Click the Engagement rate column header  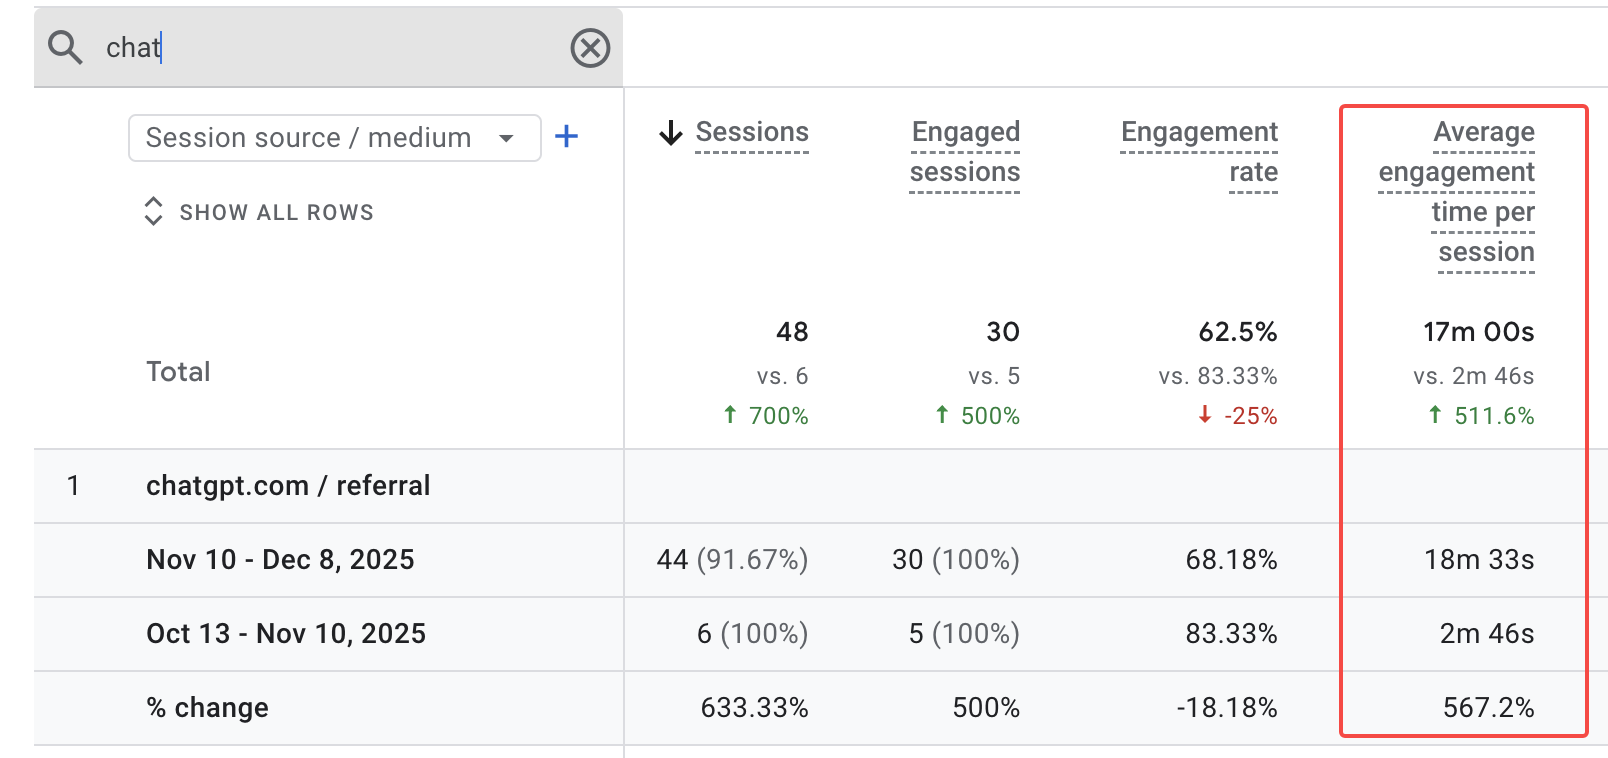point(1199,152)
